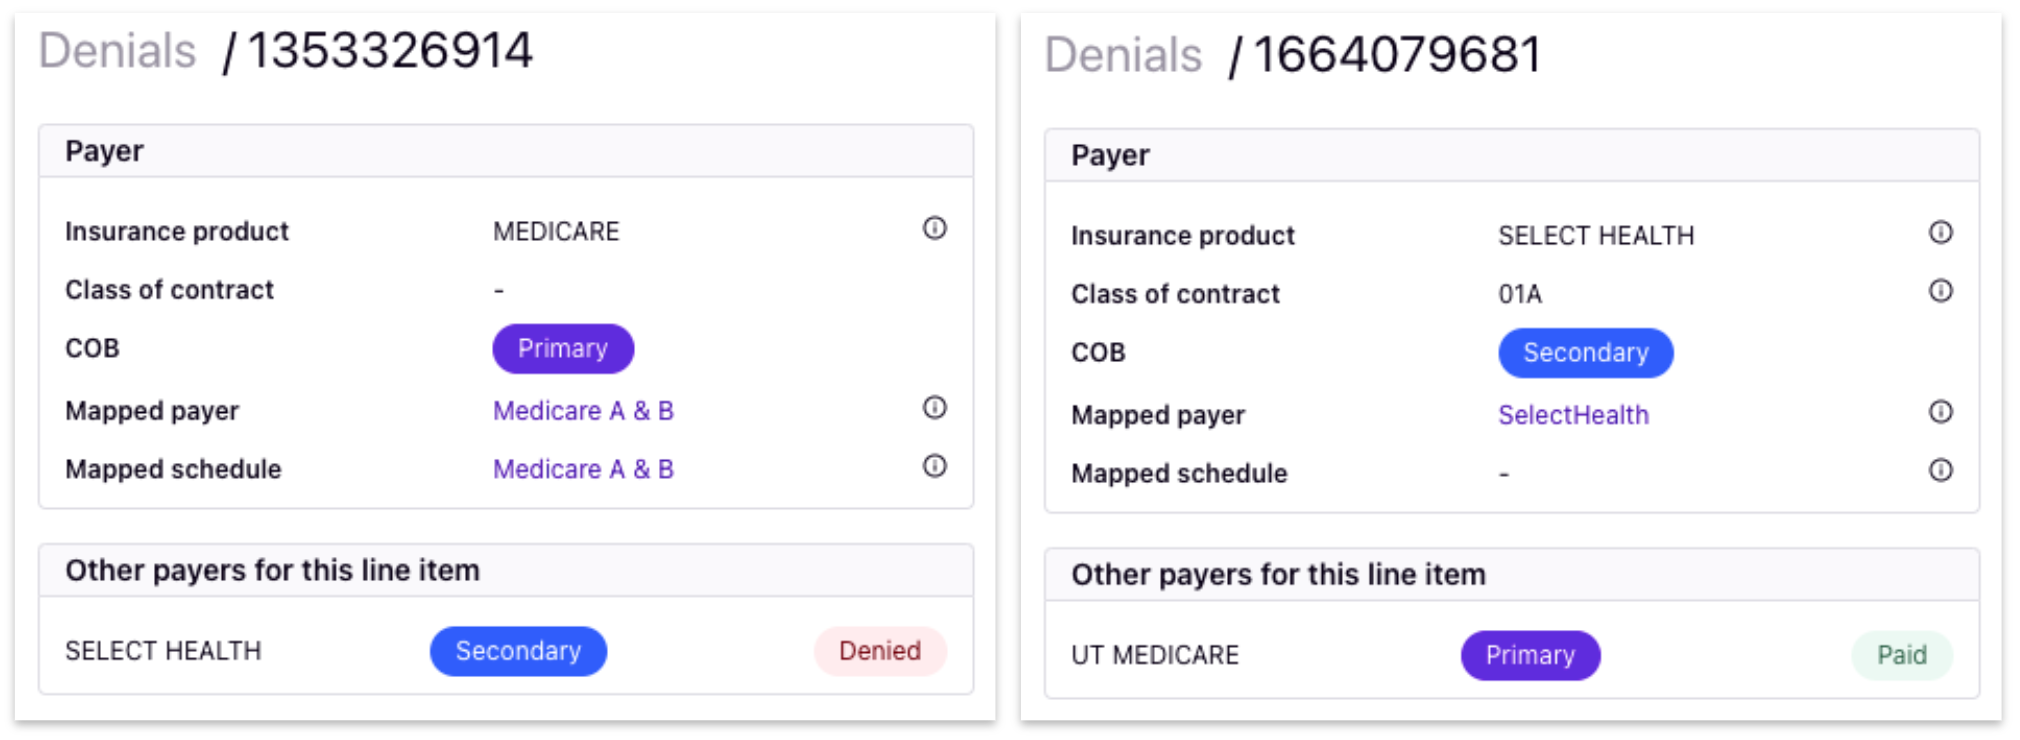Select the SELECT HEALTH other payer row
The image size is (2020, 740).
pos(506,651)
